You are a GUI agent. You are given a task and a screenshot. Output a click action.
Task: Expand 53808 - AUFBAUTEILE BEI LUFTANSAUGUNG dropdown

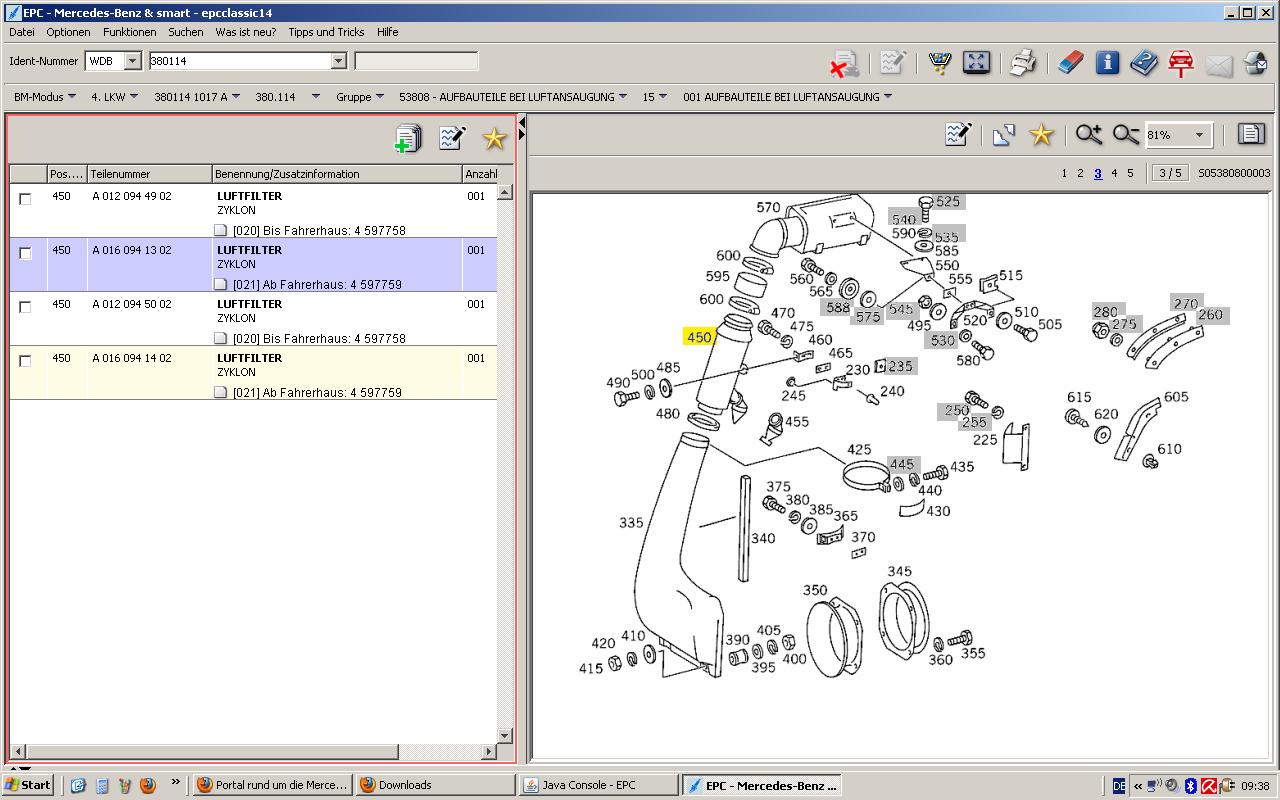[623, 97]
